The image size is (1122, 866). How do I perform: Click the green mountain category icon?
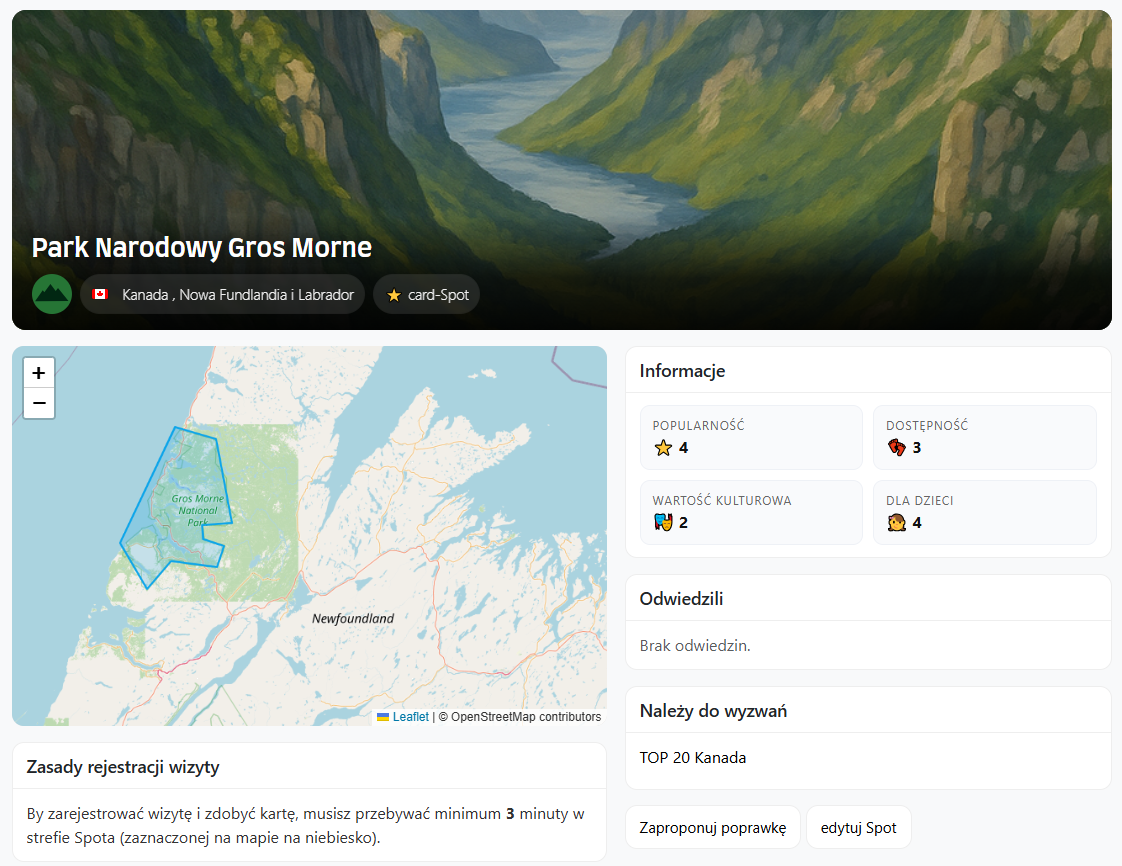coord(52,294)
